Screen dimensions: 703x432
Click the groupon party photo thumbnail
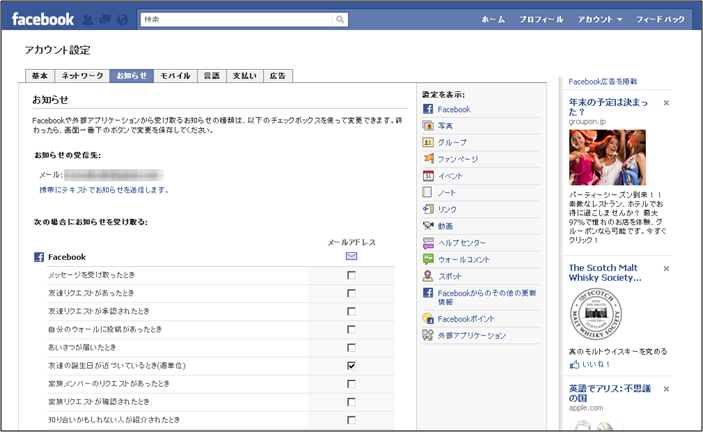pos(608,157)
